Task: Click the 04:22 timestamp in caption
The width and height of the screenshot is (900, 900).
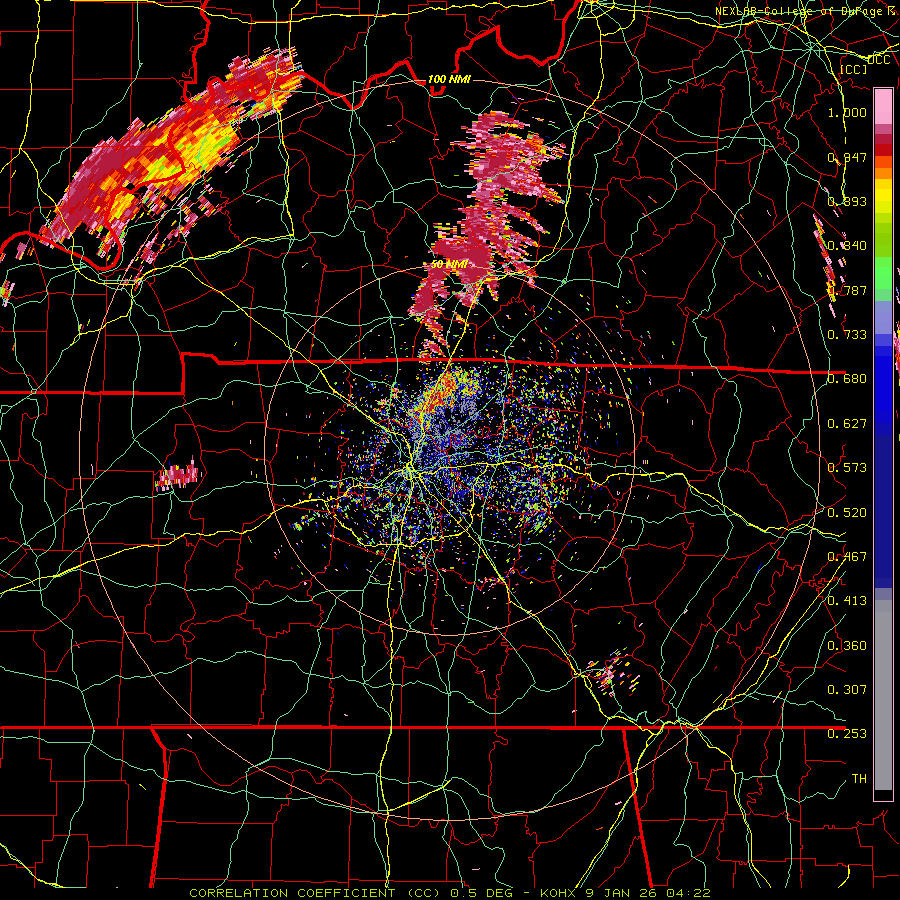Action: tap(688, 893)
